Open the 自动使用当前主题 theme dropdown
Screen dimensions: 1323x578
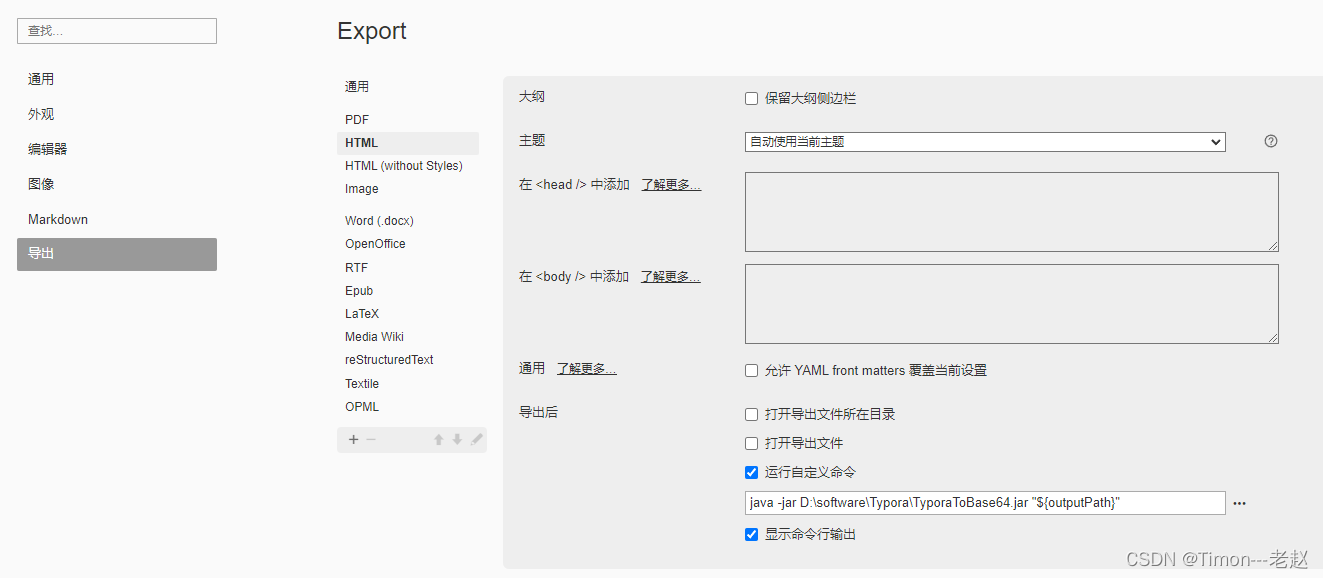[x=985, y=142]
